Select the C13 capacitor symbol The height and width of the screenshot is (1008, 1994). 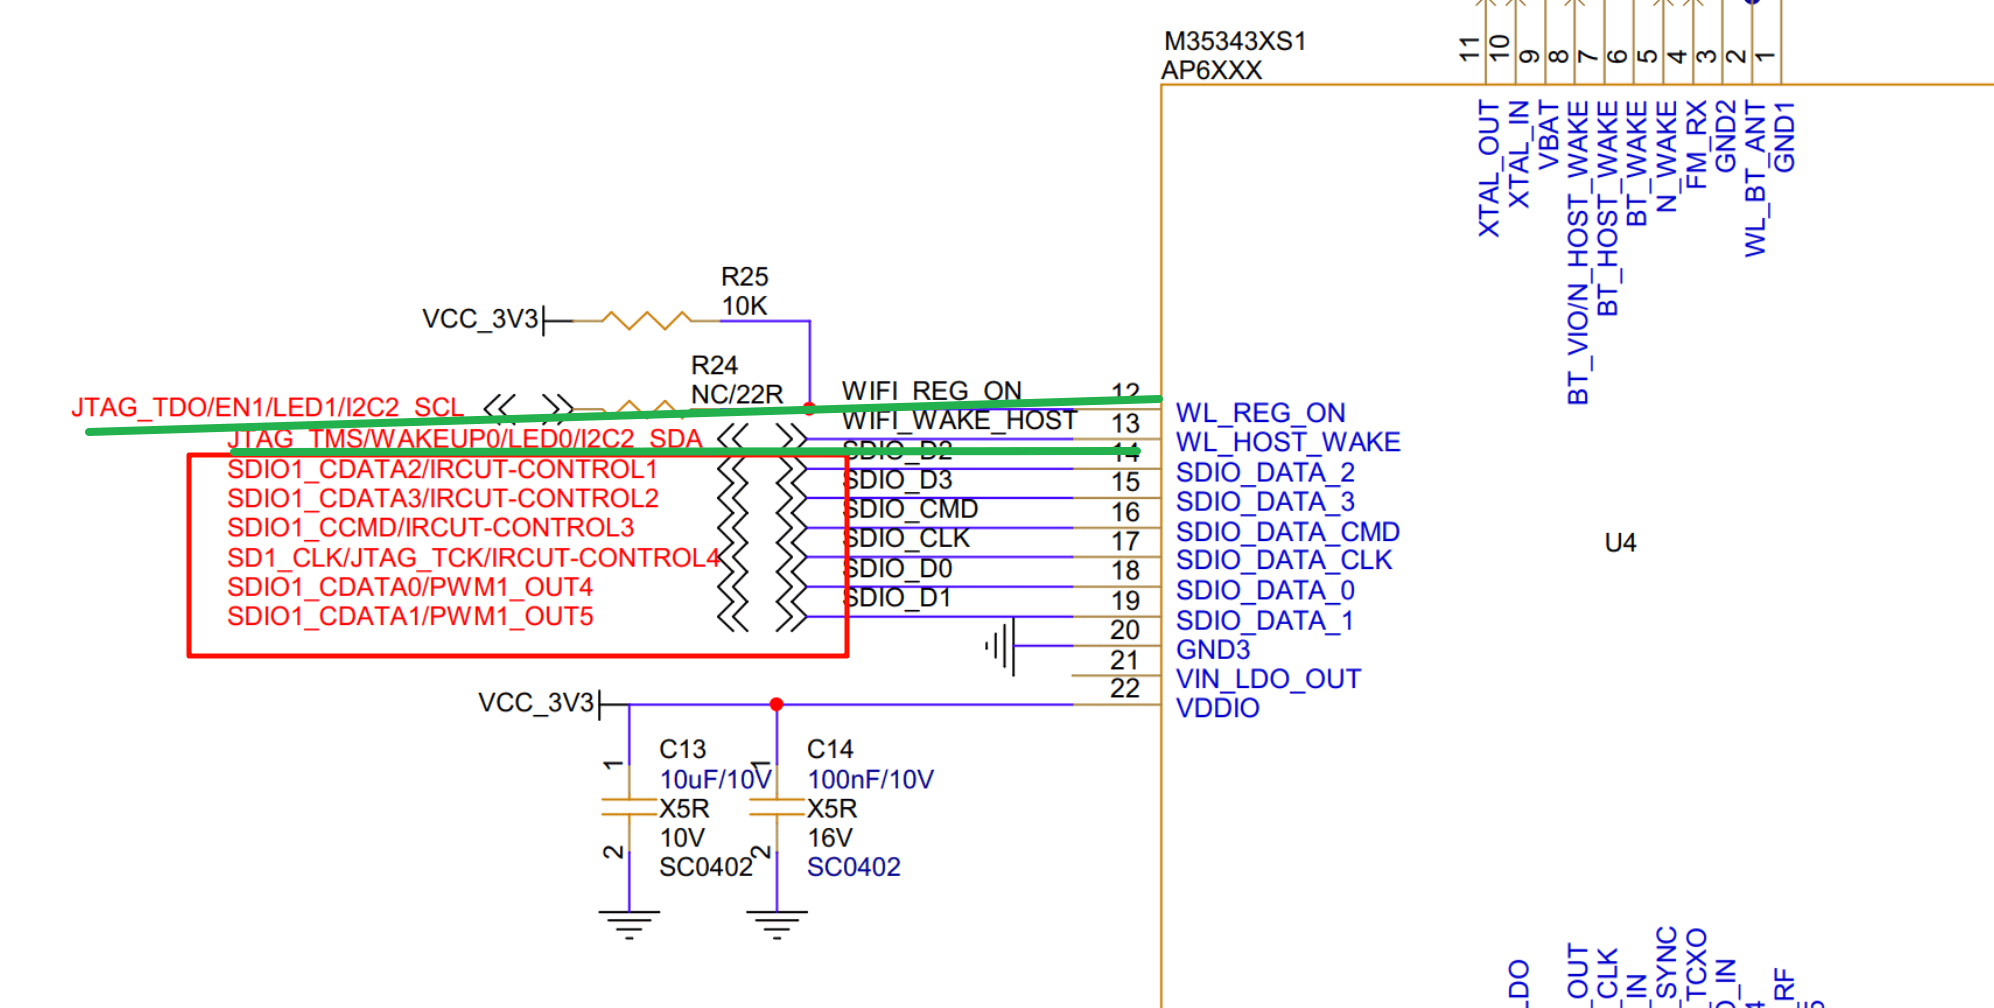click(629, 808)
